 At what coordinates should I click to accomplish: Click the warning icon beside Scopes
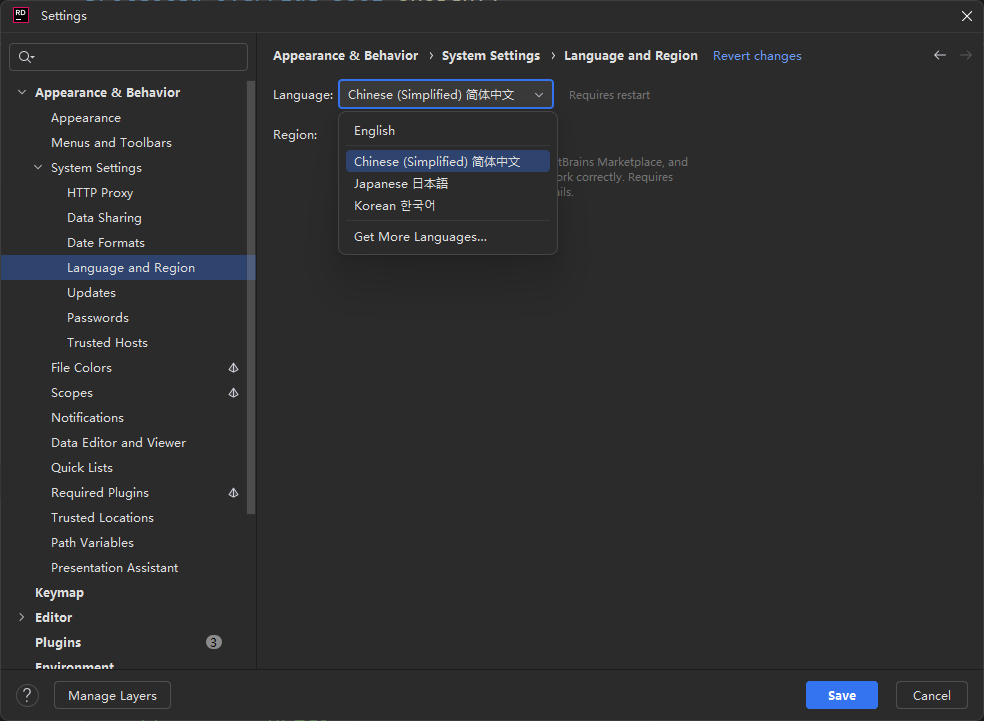click(x=233, y=392)
